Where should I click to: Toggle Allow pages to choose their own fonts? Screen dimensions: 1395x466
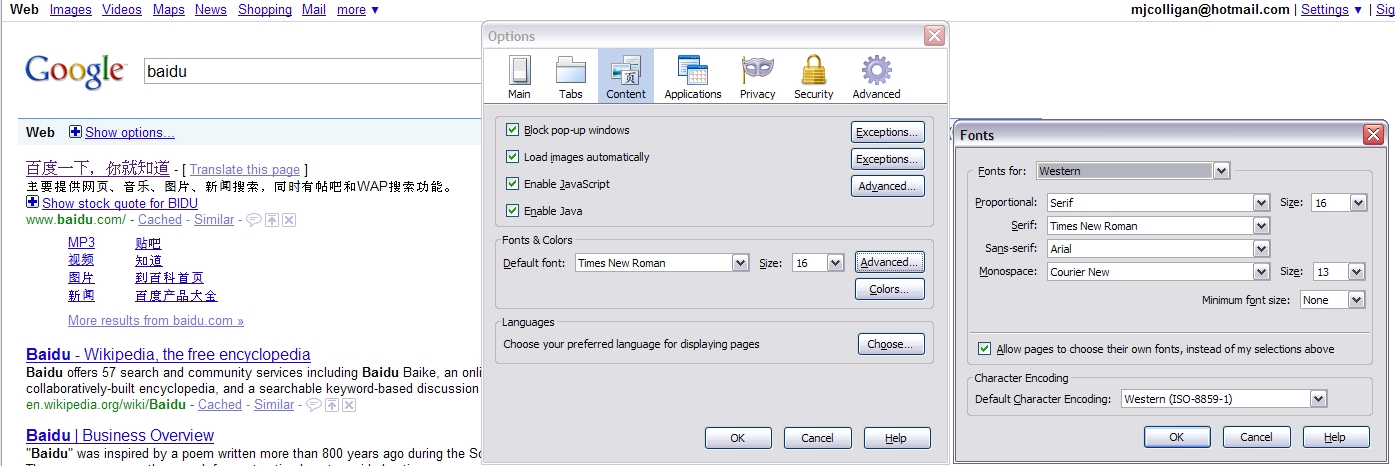pyautogui.click(x=985, y=349)
